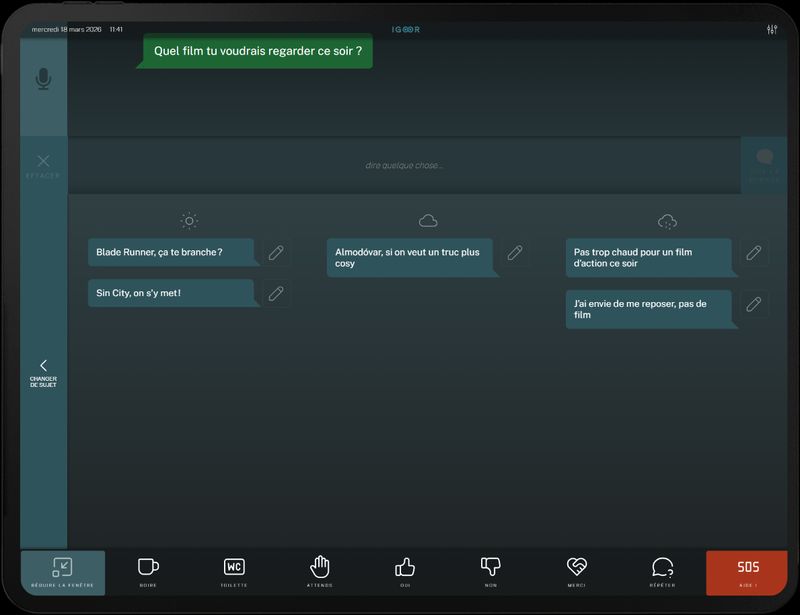Screen dimensions: 800x615
Task: Click the 'dire quelque chose...' text field
Action: [404, 165]
